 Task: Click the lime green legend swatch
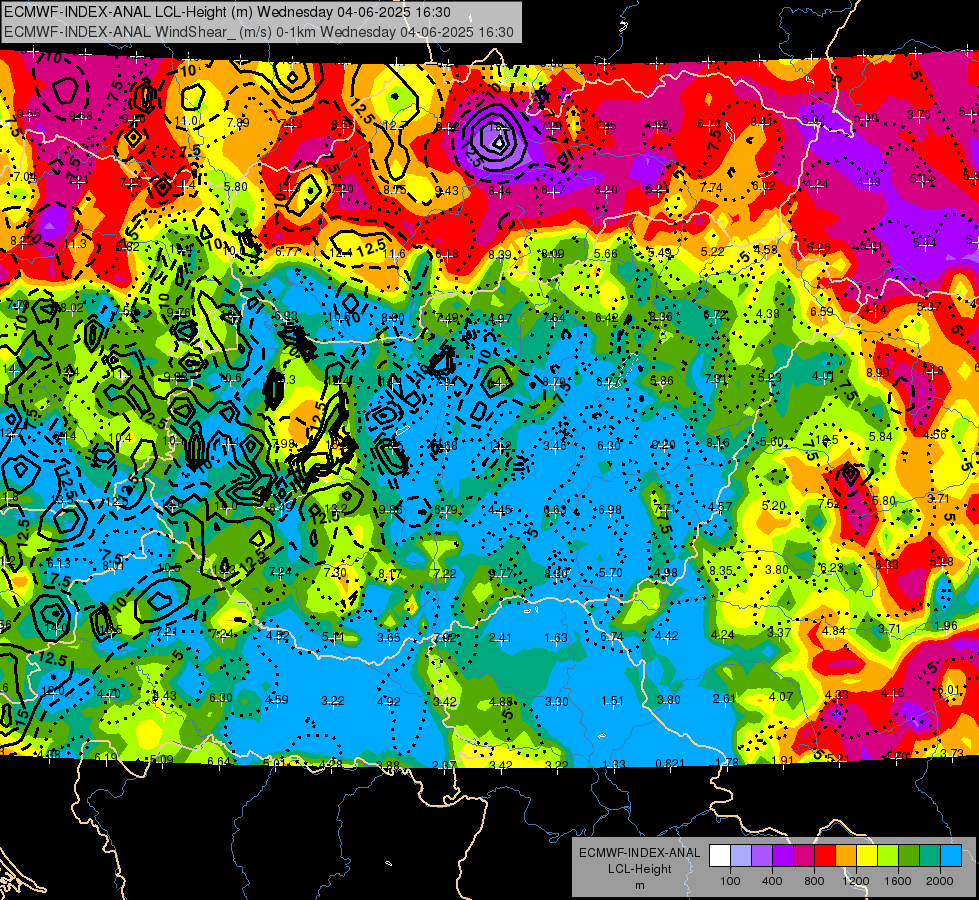point(888,855)
